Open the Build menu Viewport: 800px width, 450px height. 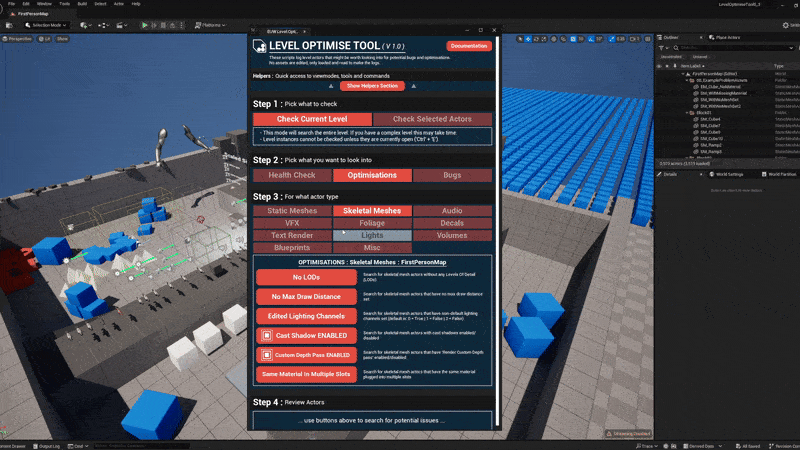(82, 4)
